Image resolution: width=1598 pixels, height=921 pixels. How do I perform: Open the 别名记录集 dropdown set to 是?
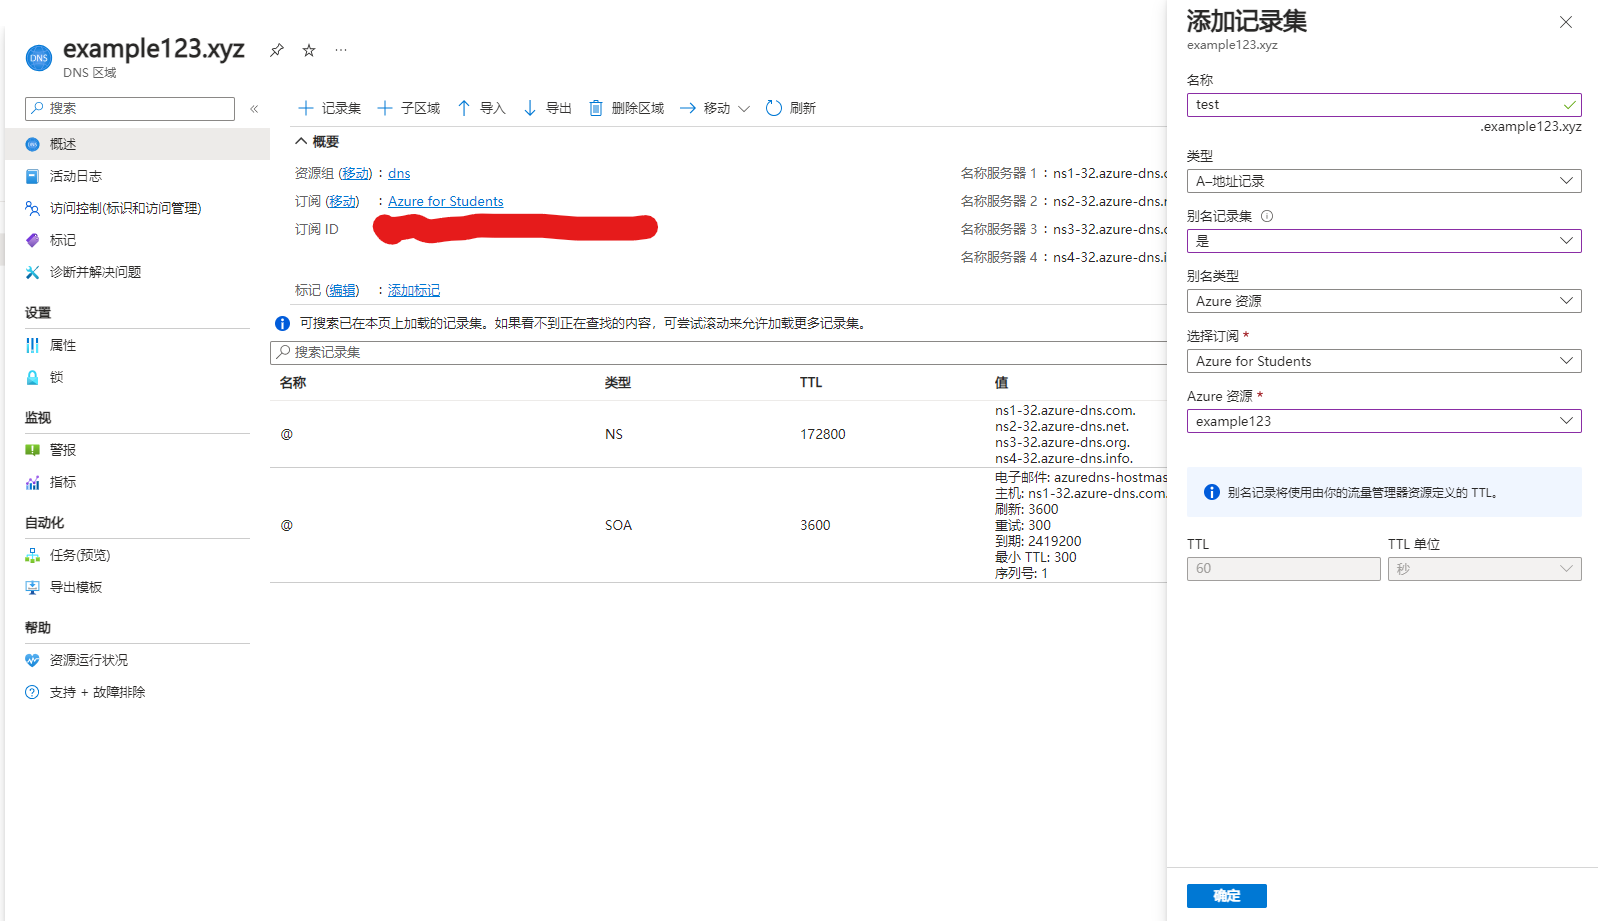coord(1383,241)
